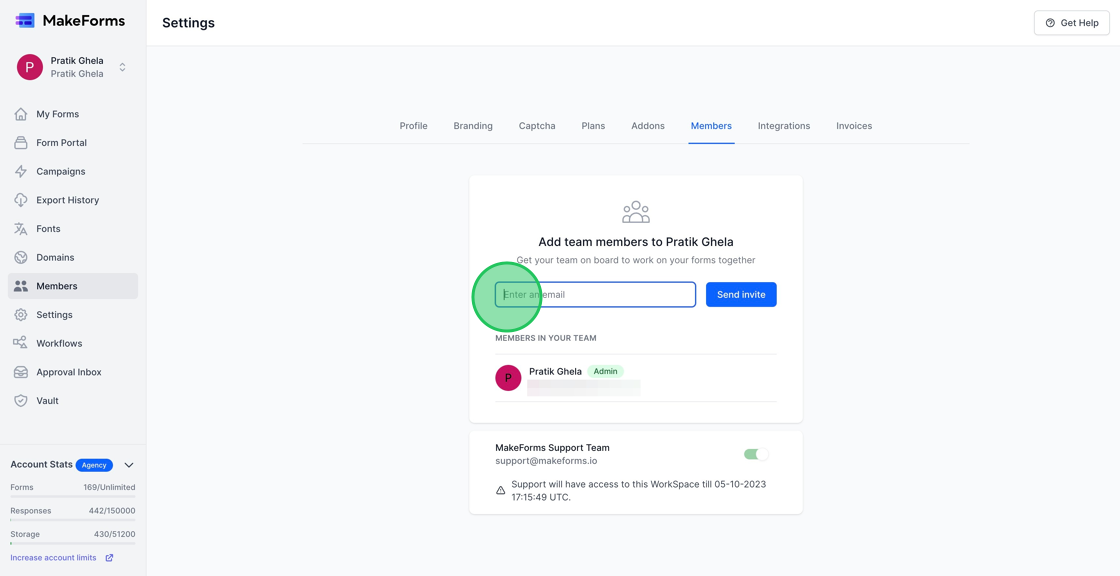Switch to the Captcha tab
The image size is (1120, 576).
[x=537, y=126]
